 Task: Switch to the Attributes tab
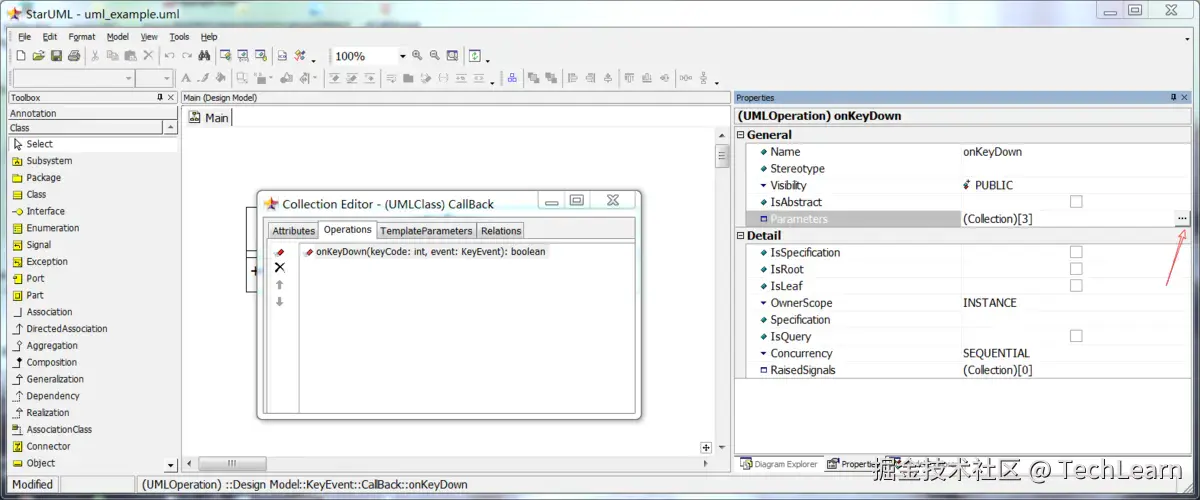pos(293,231)
